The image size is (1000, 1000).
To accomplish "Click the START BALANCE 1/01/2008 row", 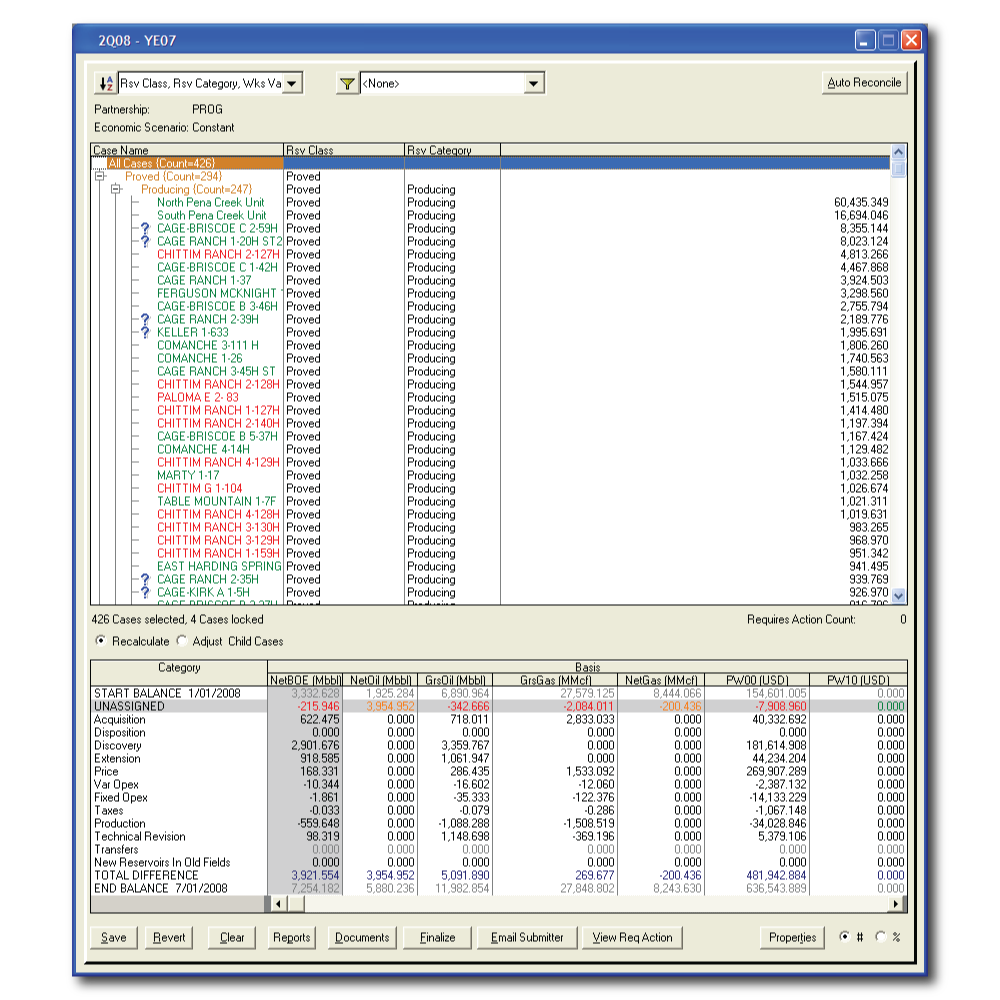I will point(498,693).
